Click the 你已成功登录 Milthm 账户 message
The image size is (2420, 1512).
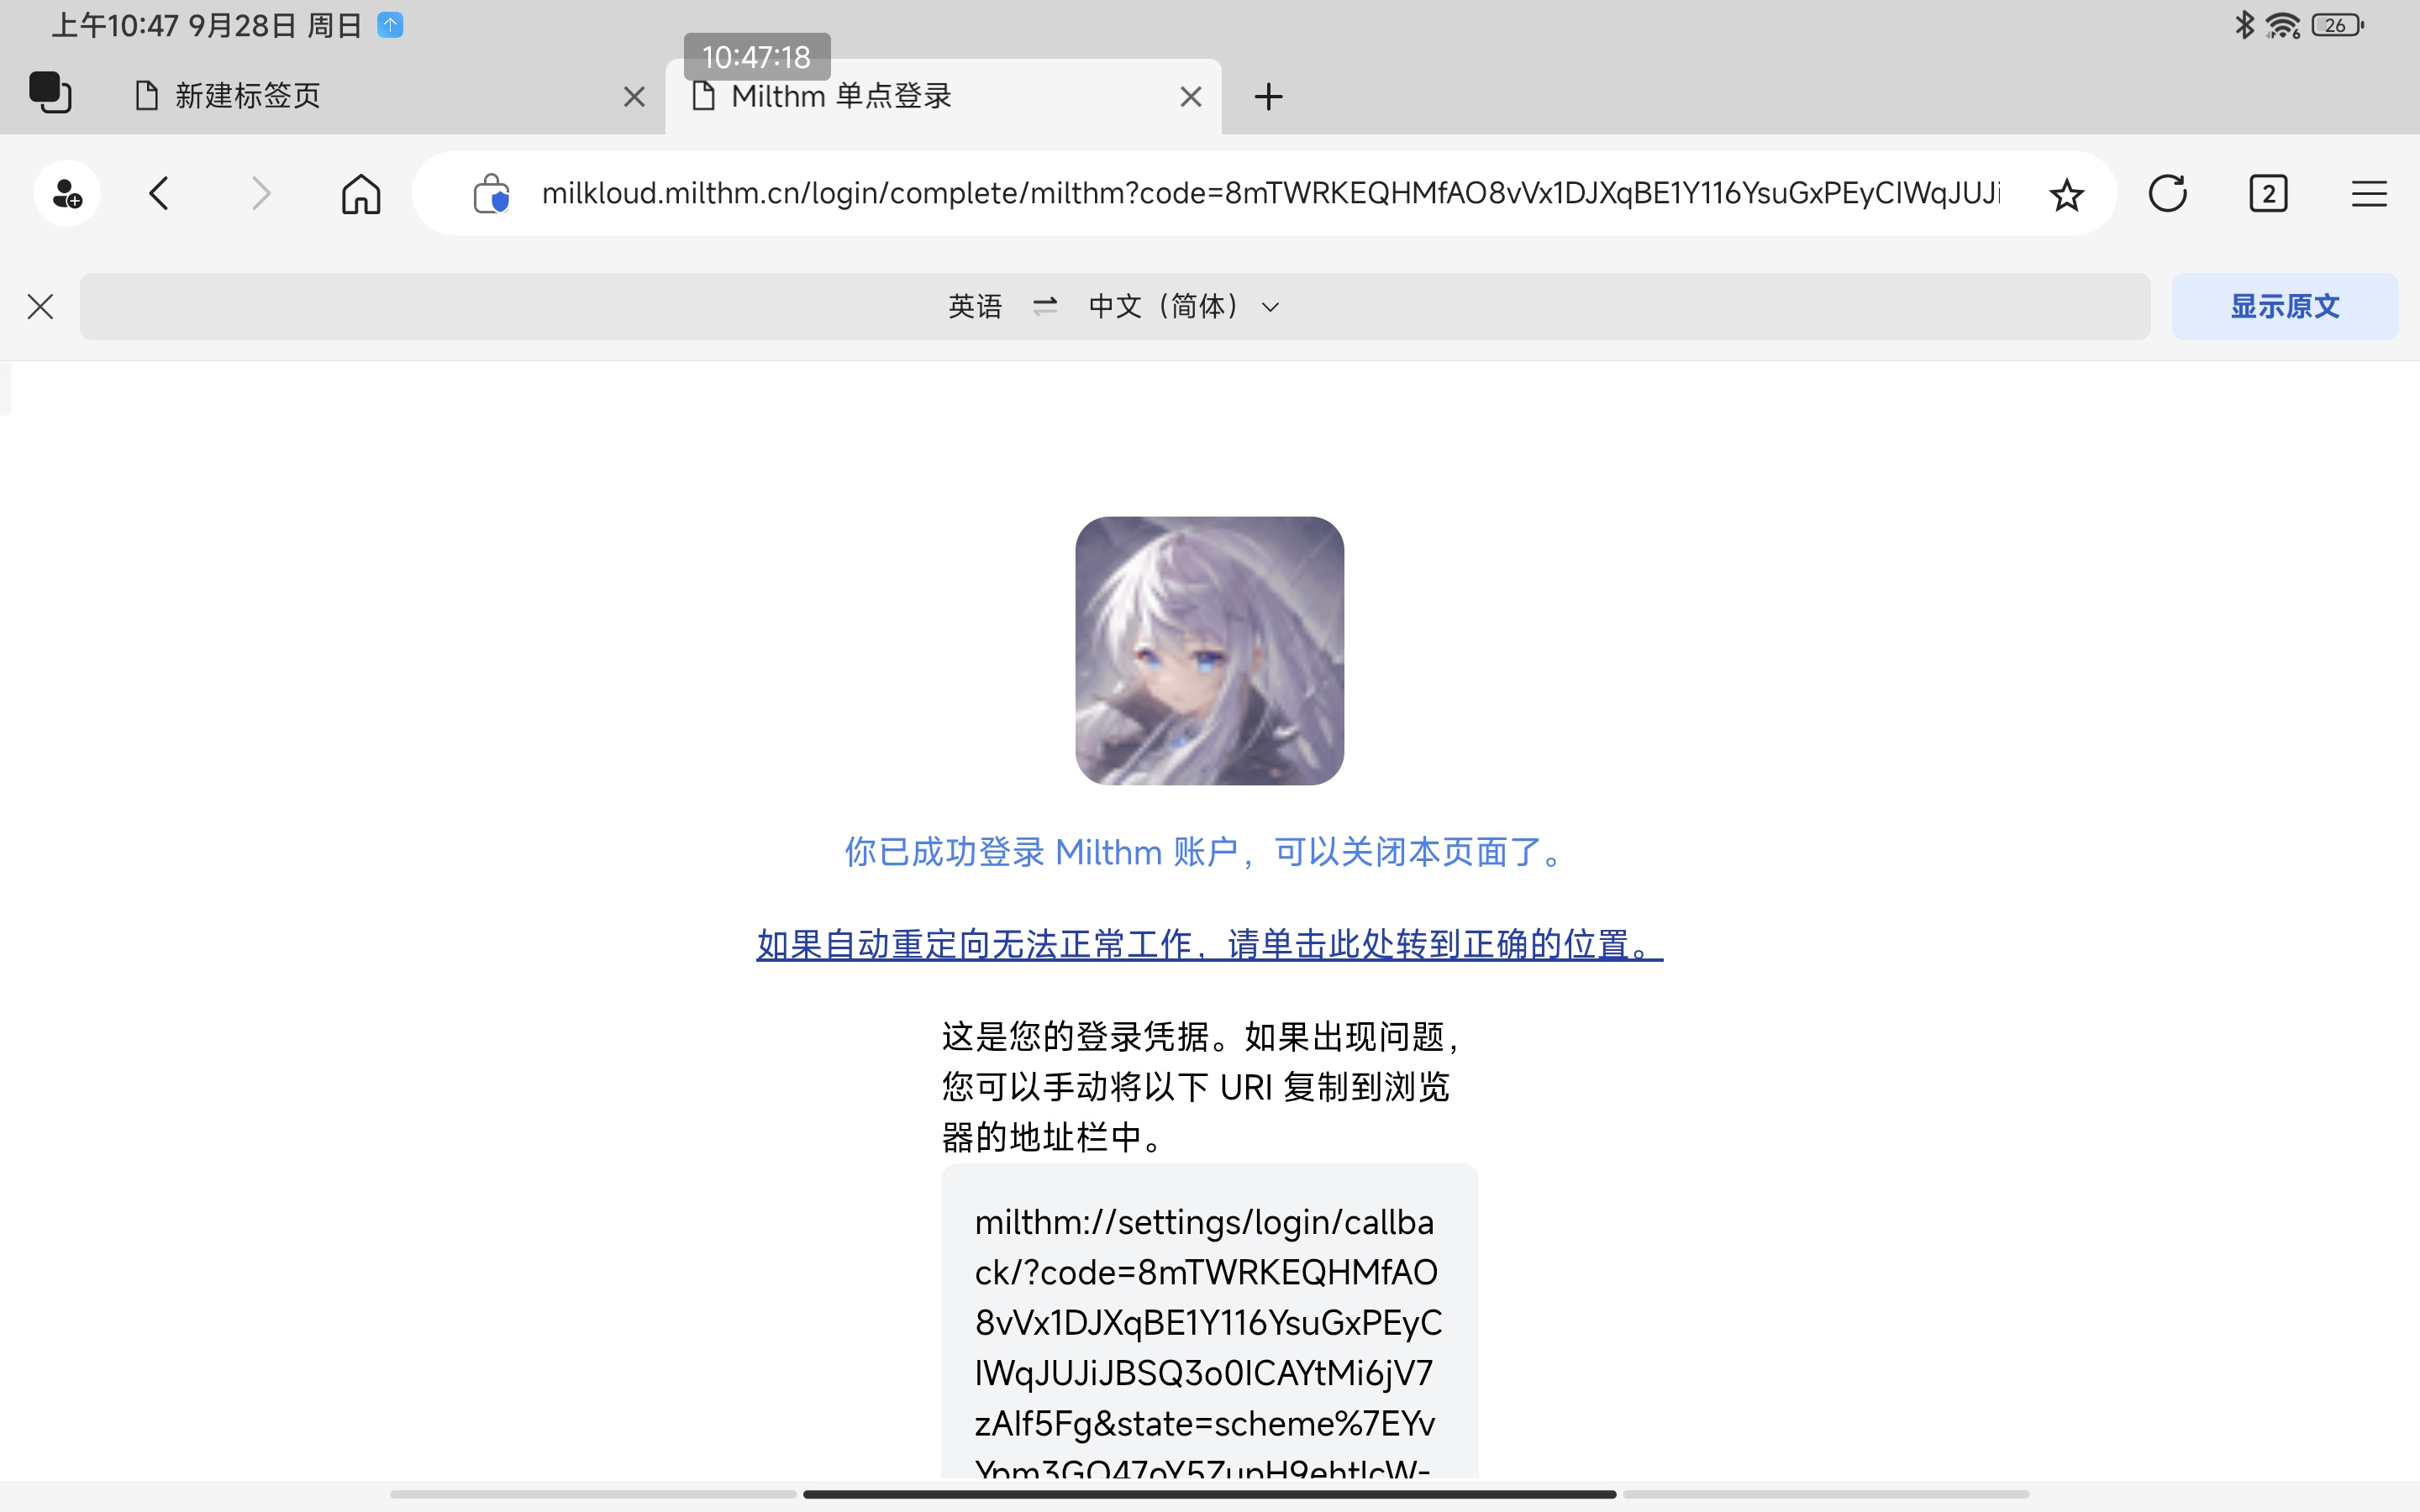(x=1205, y=852)
